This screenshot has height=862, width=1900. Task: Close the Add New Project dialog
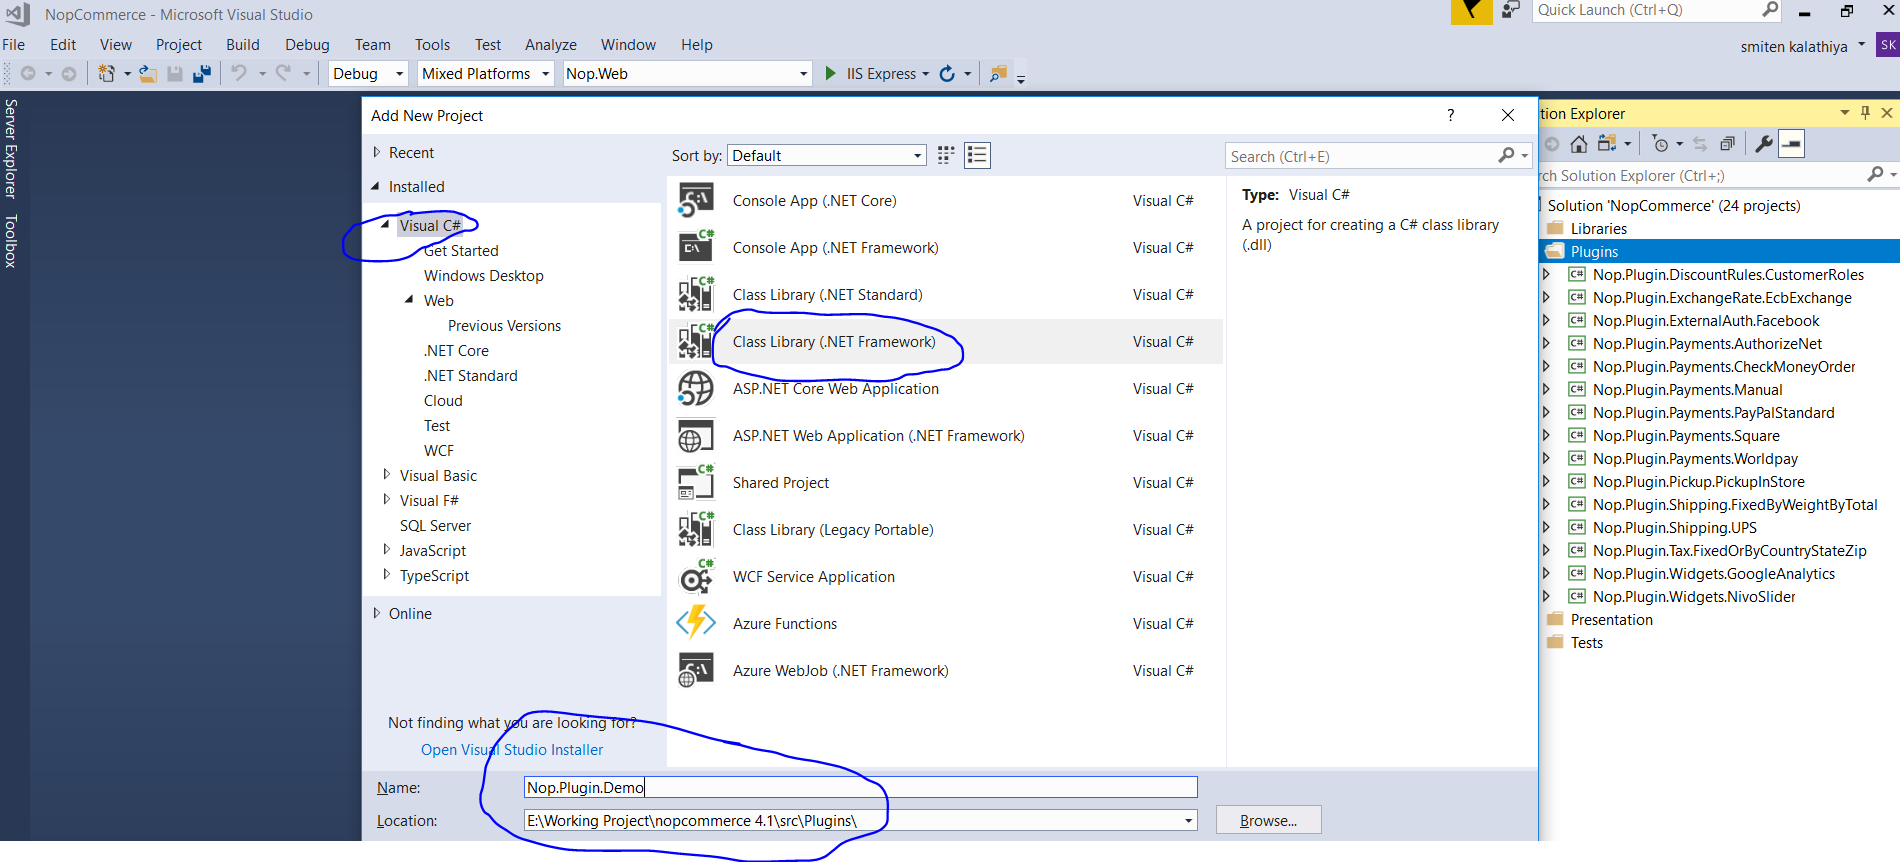pos(1508,115)
